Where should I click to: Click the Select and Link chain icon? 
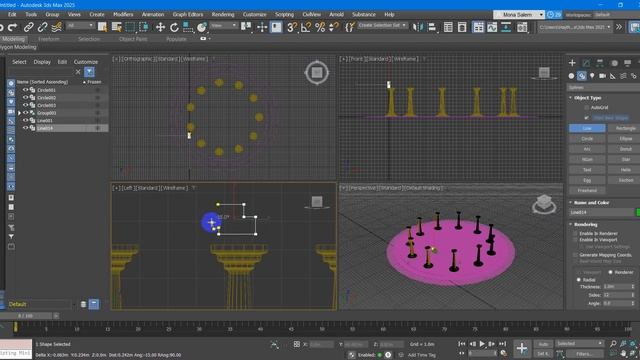28,27
